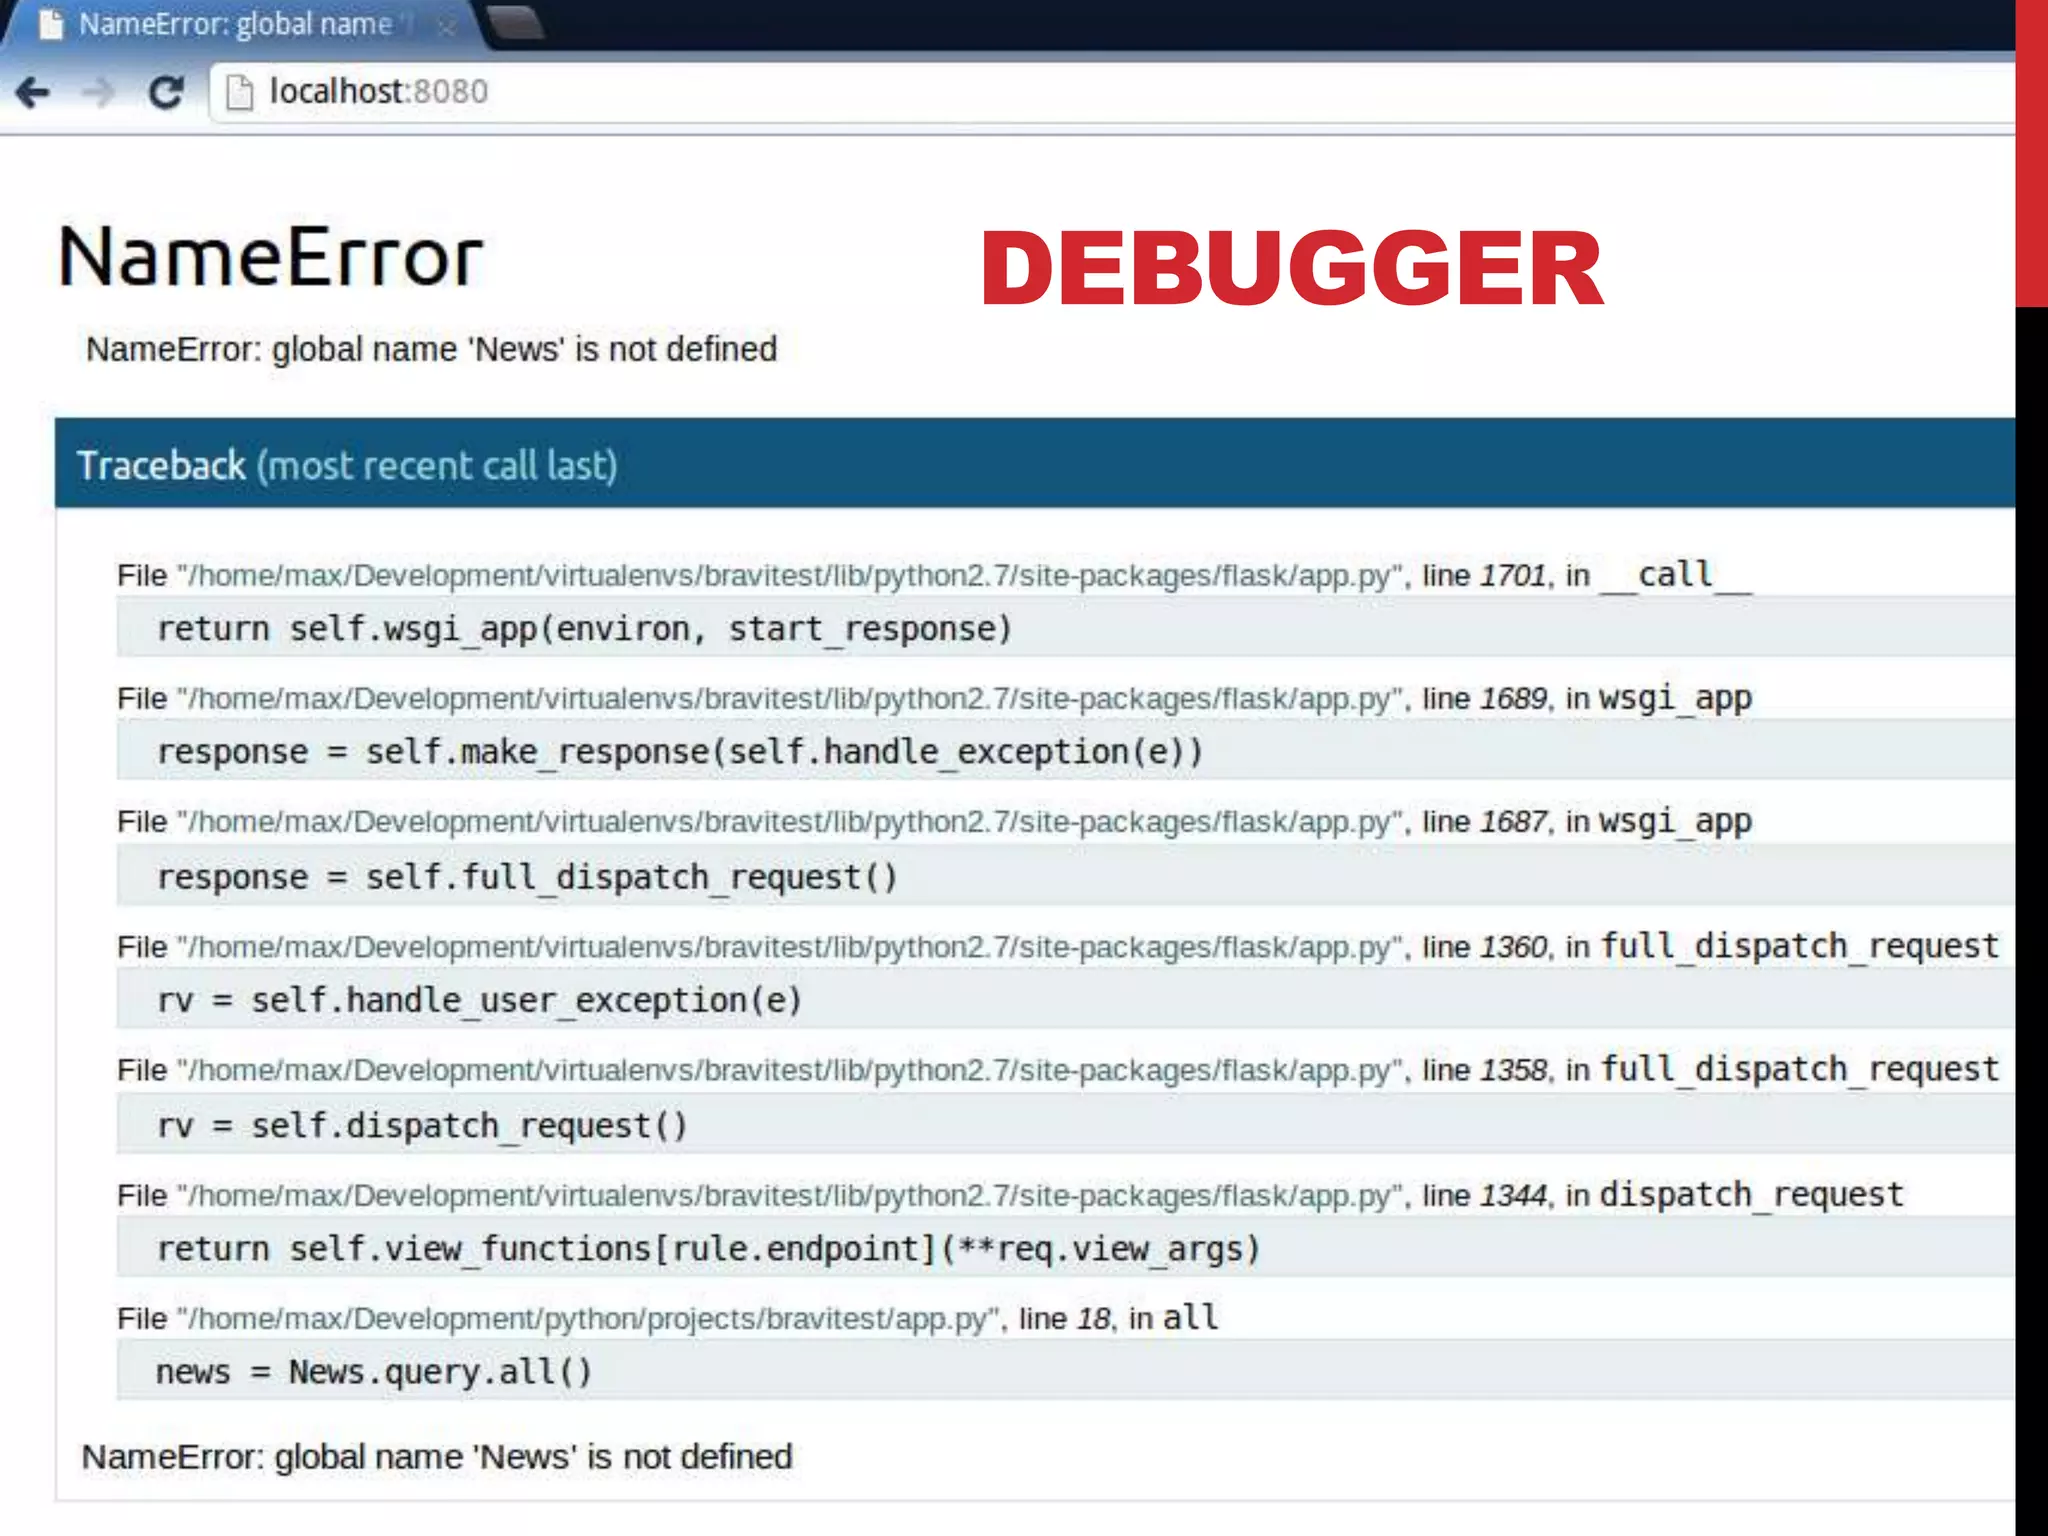The height and width of the screenshot is (1536, 2048).
Task: Open the full_dispatch_request() response frame
Action: (x=527, y=877)
